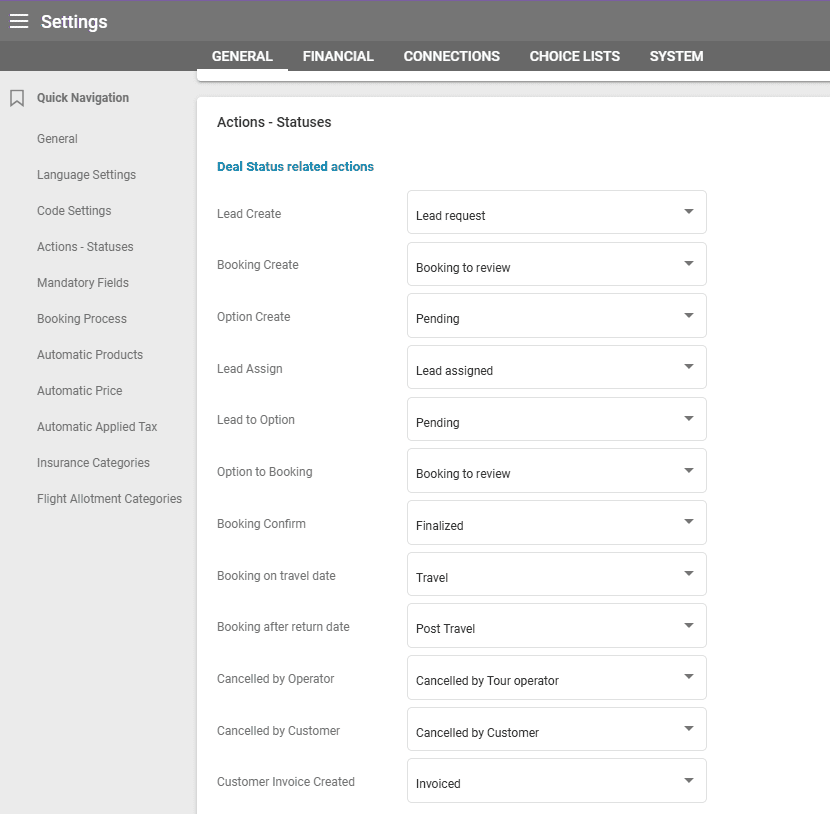The width and height of the screenshot is (830, 814).
Task: Expand the Booking on travel date dropdown
Action: tap(556, 575)
